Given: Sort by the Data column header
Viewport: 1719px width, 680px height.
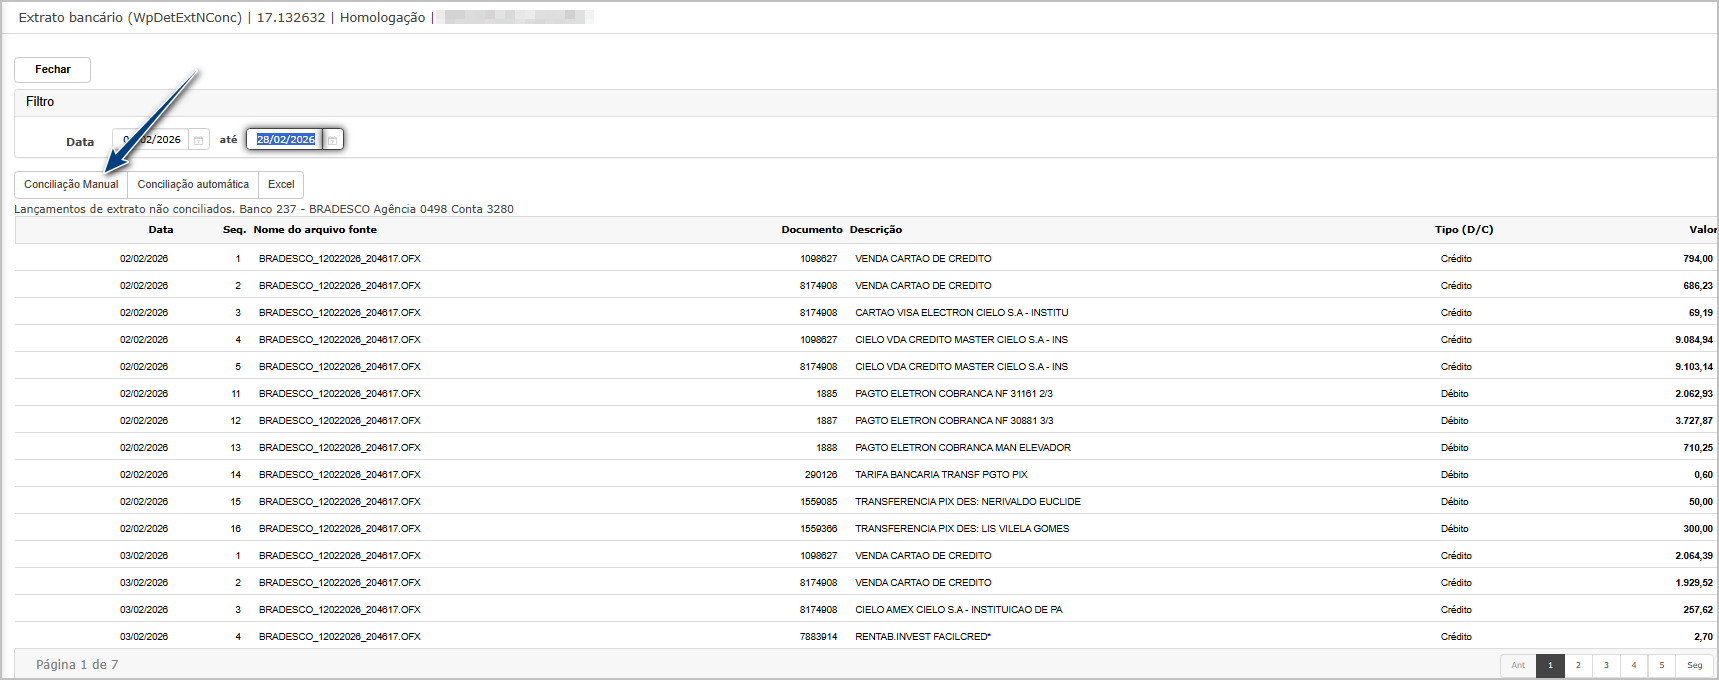Looking at the screenshot, I should 160,230.
